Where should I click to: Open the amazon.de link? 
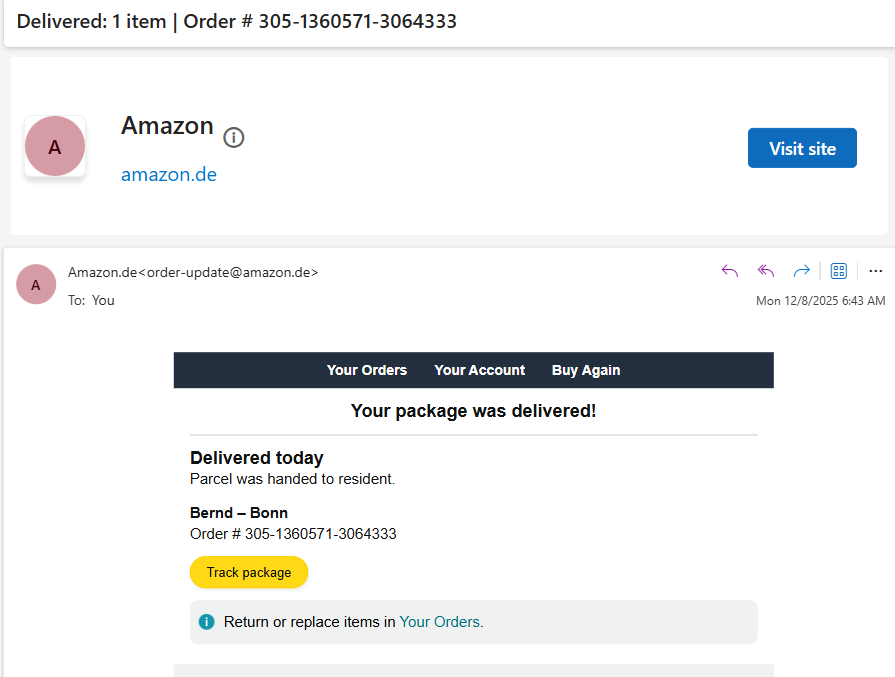[x=169, y=175]
